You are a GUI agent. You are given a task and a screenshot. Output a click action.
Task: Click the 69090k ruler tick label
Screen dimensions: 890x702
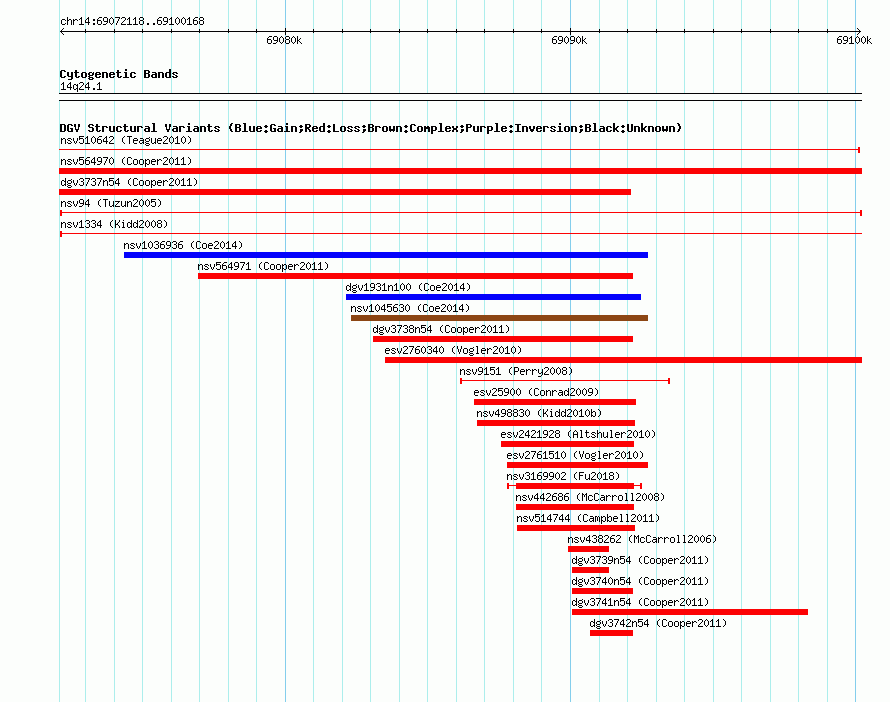[569, 40]
